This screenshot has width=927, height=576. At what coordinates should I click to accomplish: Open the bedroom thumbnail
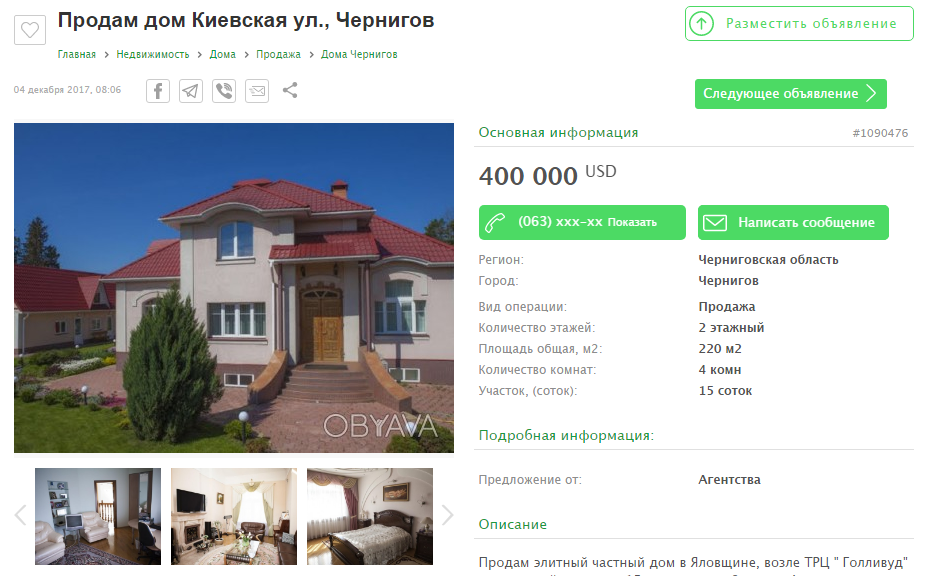(x=370, y=516)
